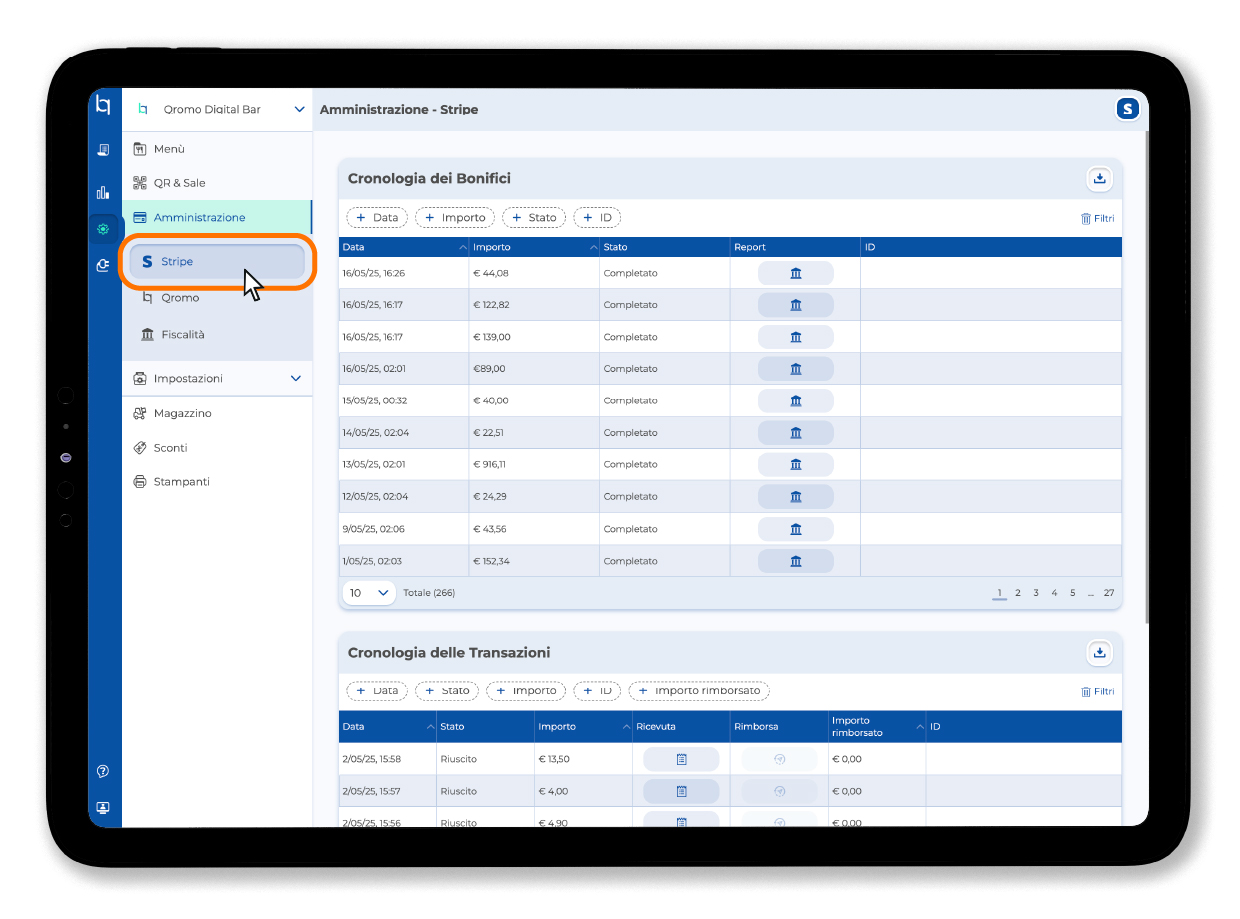Click the Qromo logo in the blue rail
The height and width of the screenshot is (919, 1240).
tap(103, 105)
